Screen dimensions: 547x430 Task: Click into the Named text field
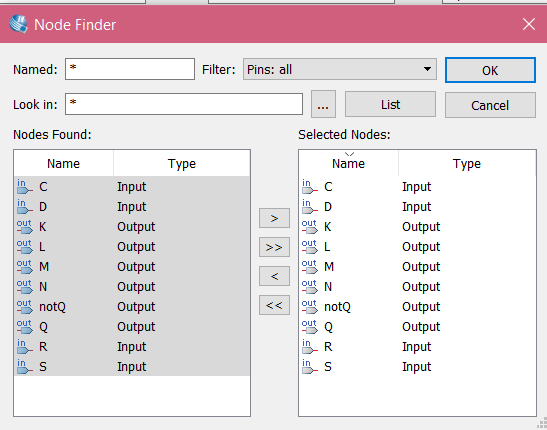[x=130, y=69]
